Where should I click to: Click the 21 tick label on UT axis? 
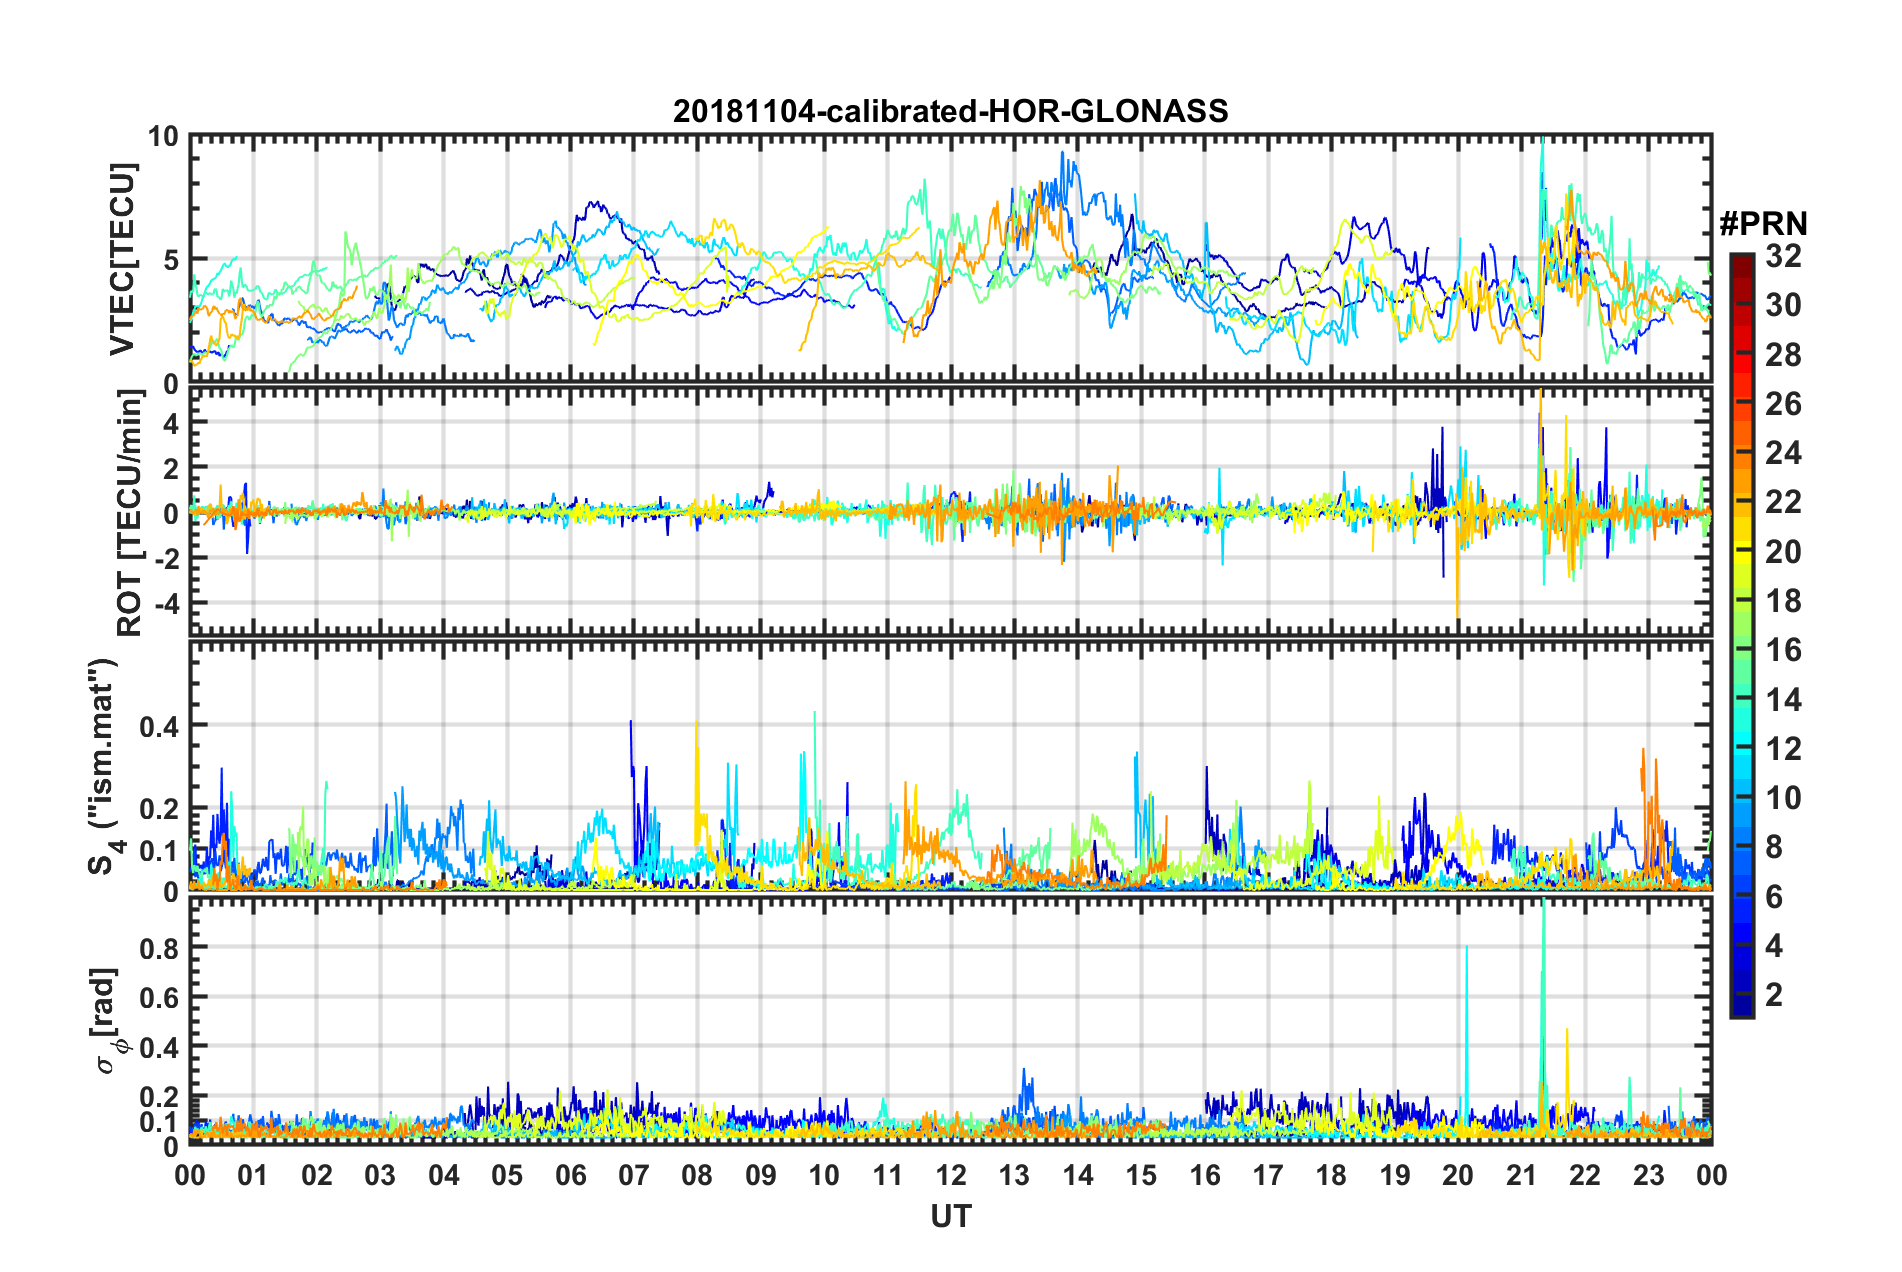point(1522,1175)
